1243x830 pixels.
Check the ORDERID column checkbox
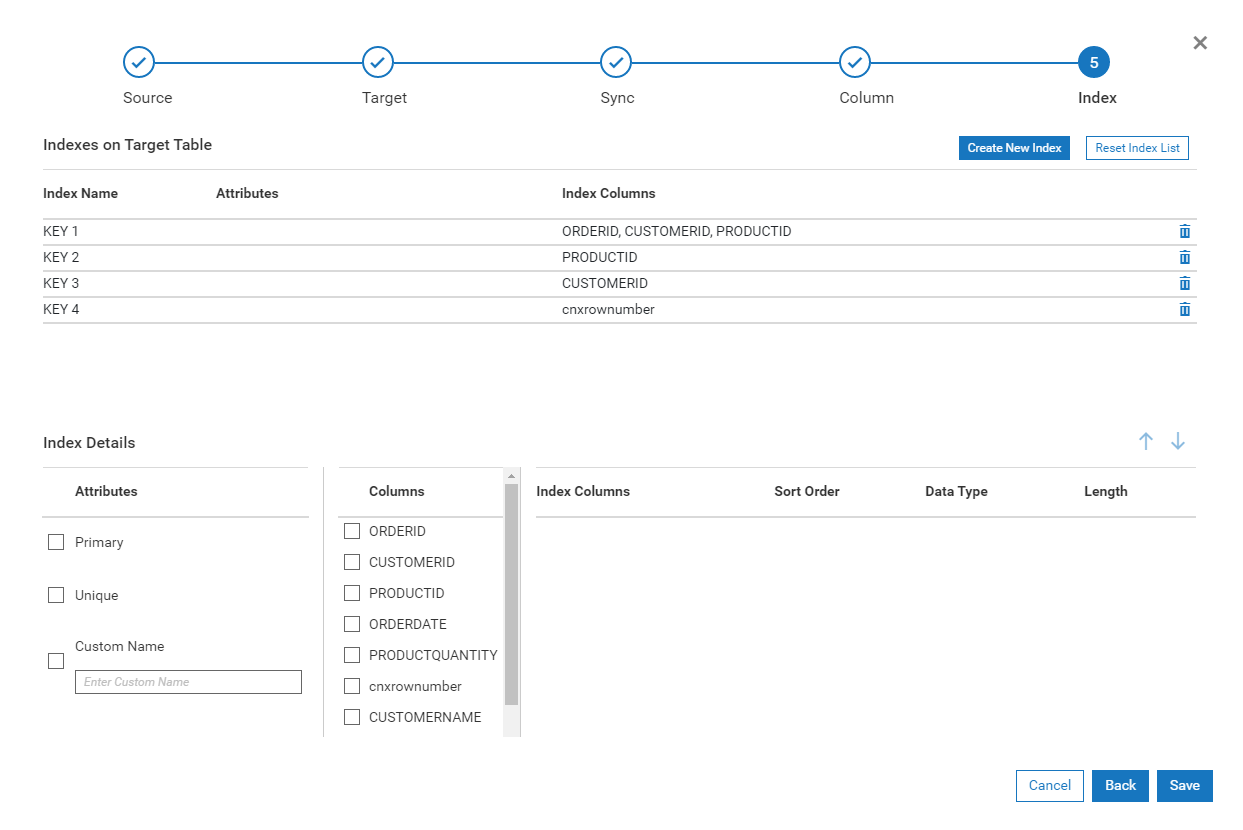pos(352,531)
